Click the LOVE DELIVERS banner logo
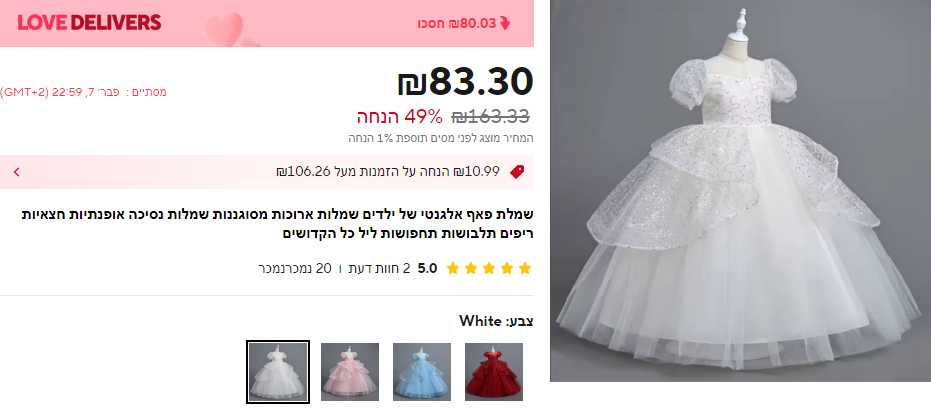 click(89, 23)
